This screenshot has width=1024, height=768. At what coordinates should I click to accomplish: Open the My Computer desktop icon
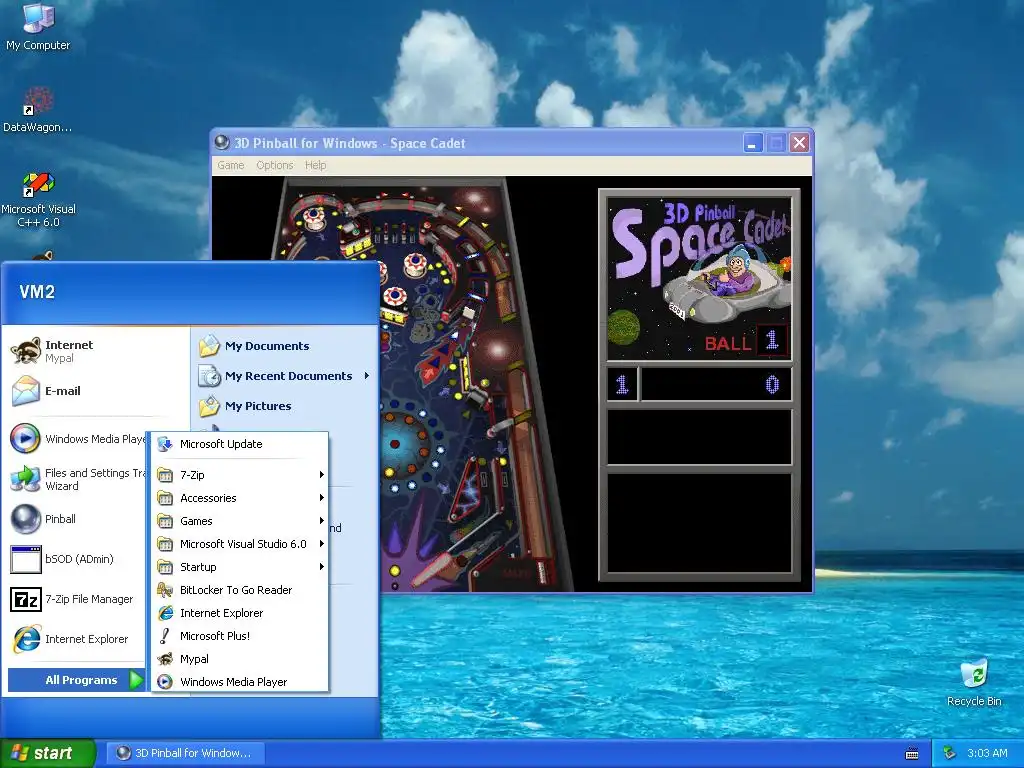38,17
